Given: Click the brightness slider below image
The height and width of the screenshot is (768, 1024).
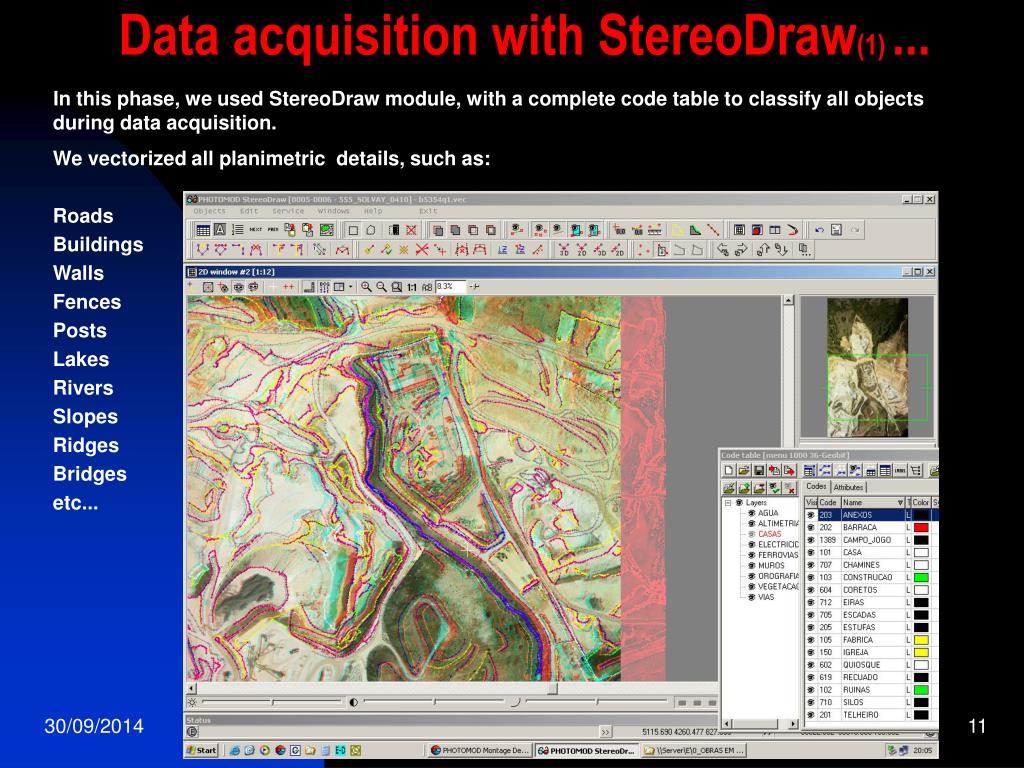Looking at the screenshot, I should 272,702.
